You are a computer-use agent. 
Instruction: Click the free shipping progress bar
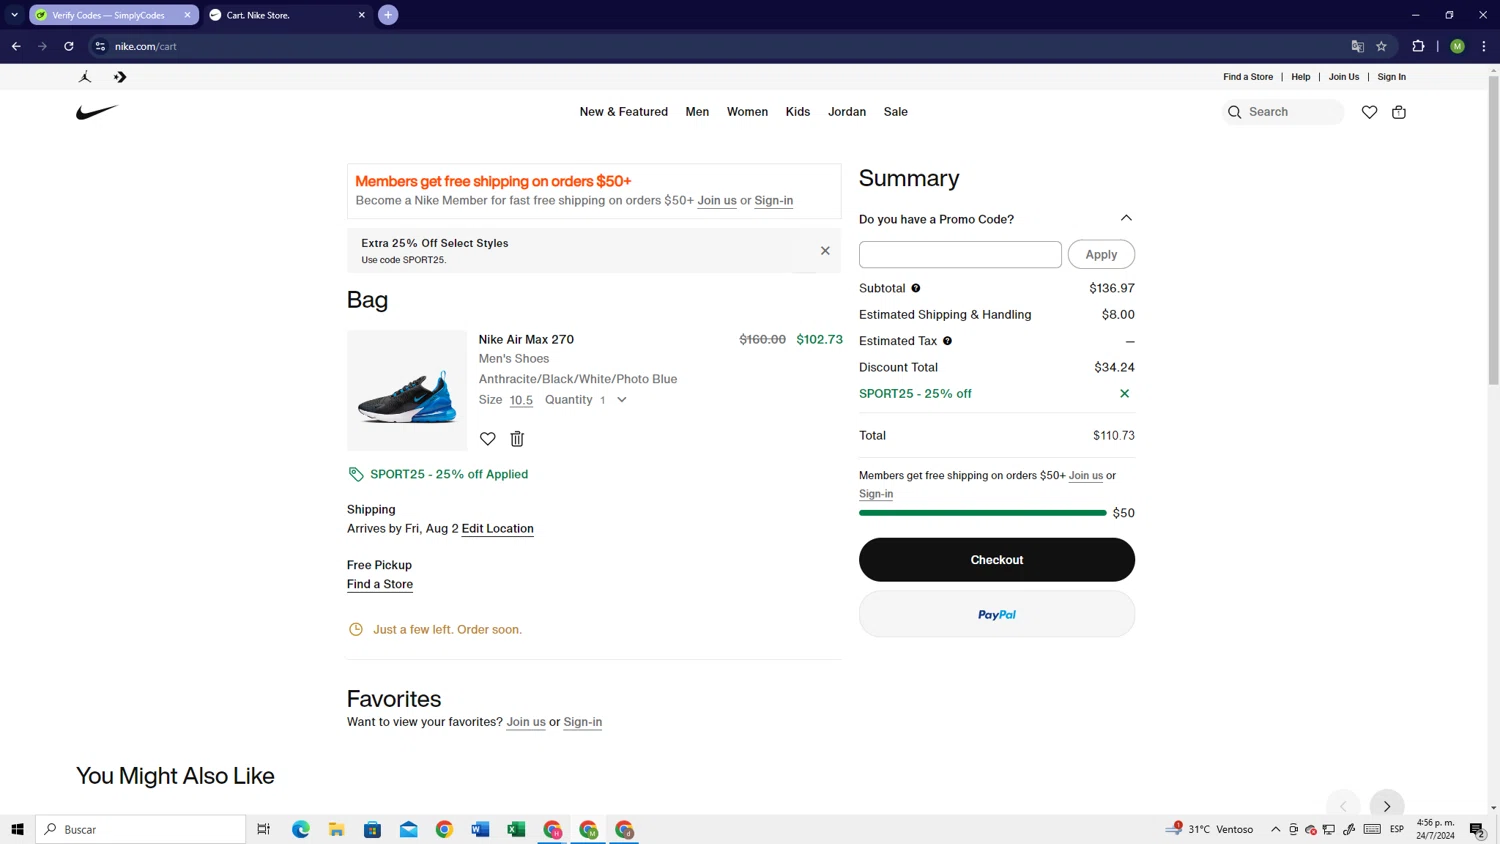click(x=982, y=513)
